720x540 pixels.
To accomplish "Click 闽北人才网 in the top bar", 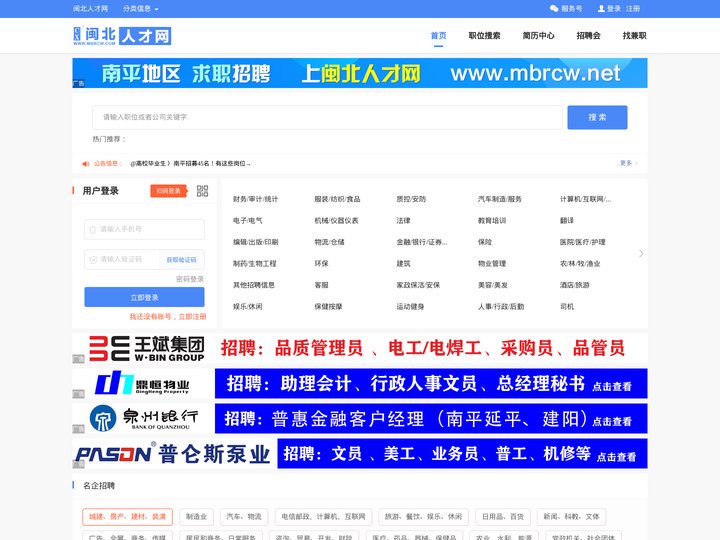I will pyautogui.click(x=90, y=8).
